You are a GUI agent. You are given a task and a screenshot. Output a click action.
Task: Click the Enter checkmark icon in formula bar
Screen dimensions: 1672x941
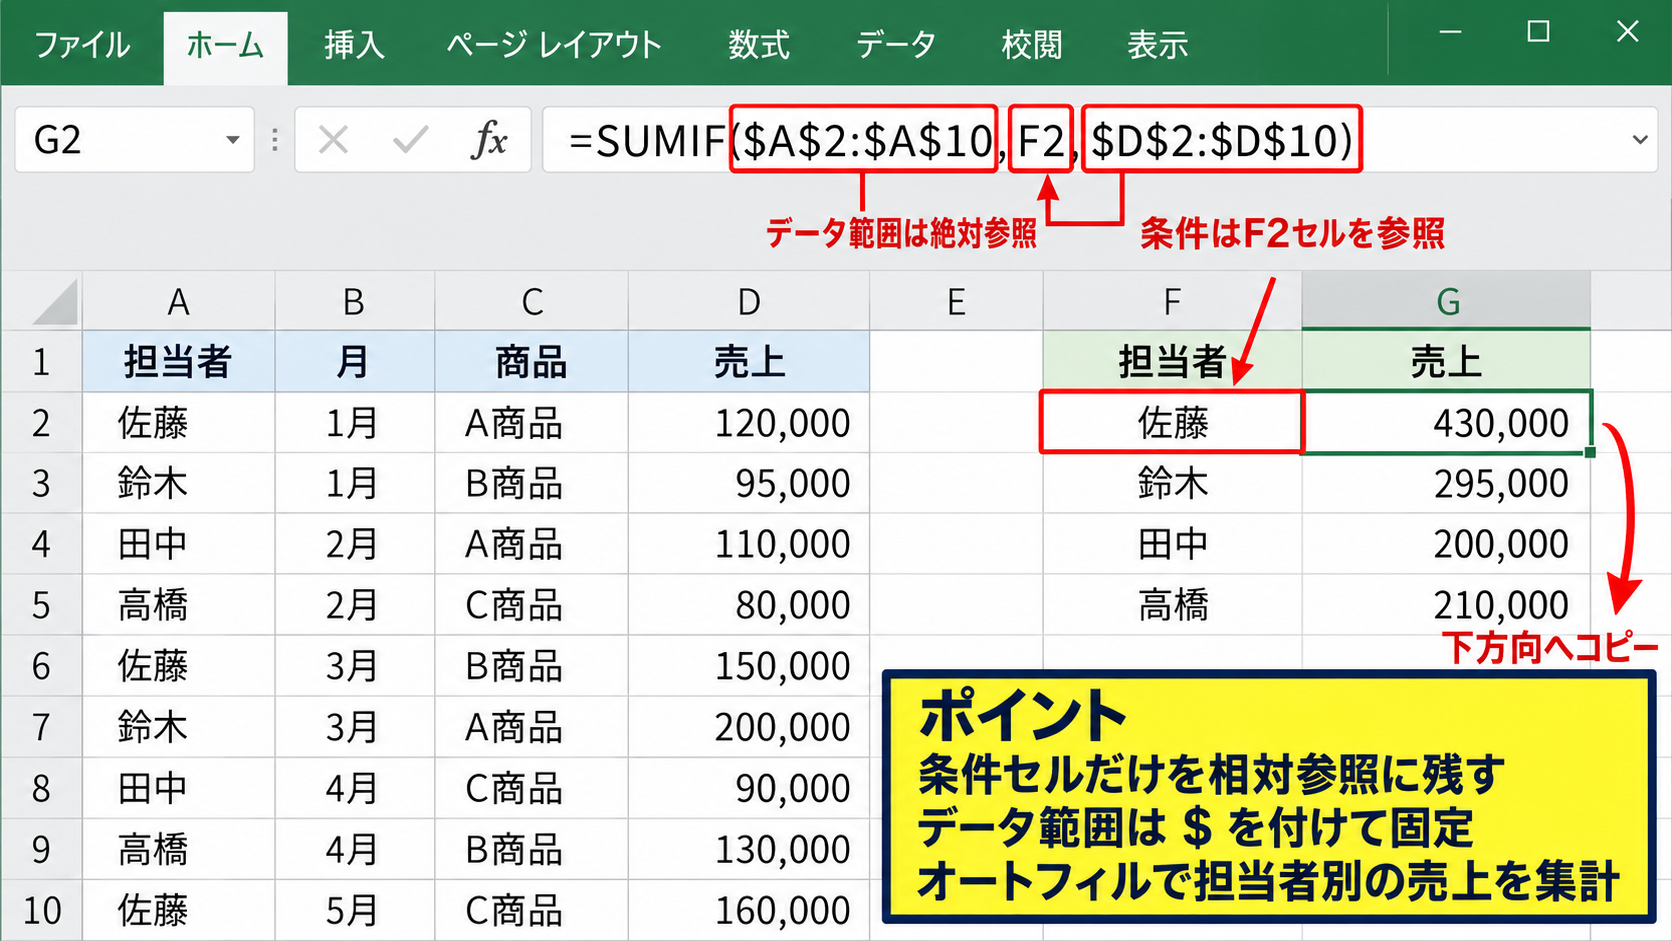(x=410, y=140)
